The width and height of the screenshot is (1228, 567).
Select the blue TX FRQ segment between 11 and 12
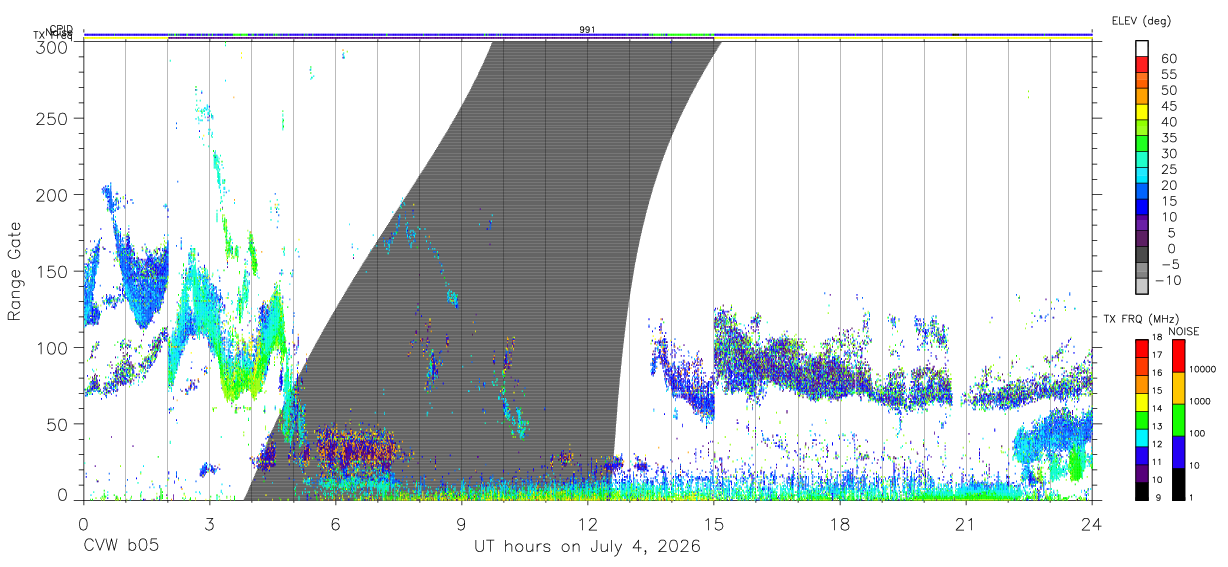1142,454
